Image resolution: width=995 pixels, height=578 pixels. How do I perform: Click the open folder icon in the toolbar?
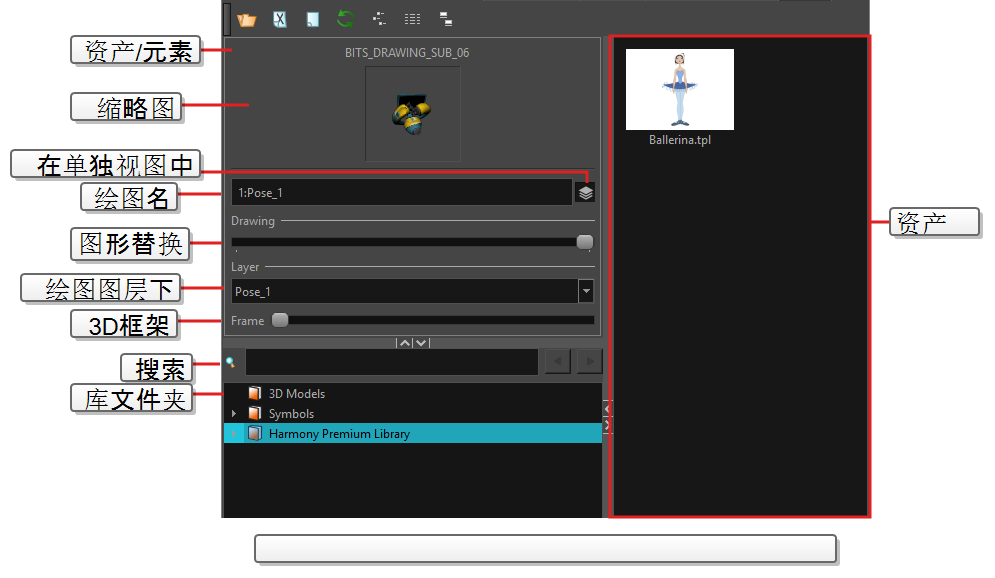247,19
